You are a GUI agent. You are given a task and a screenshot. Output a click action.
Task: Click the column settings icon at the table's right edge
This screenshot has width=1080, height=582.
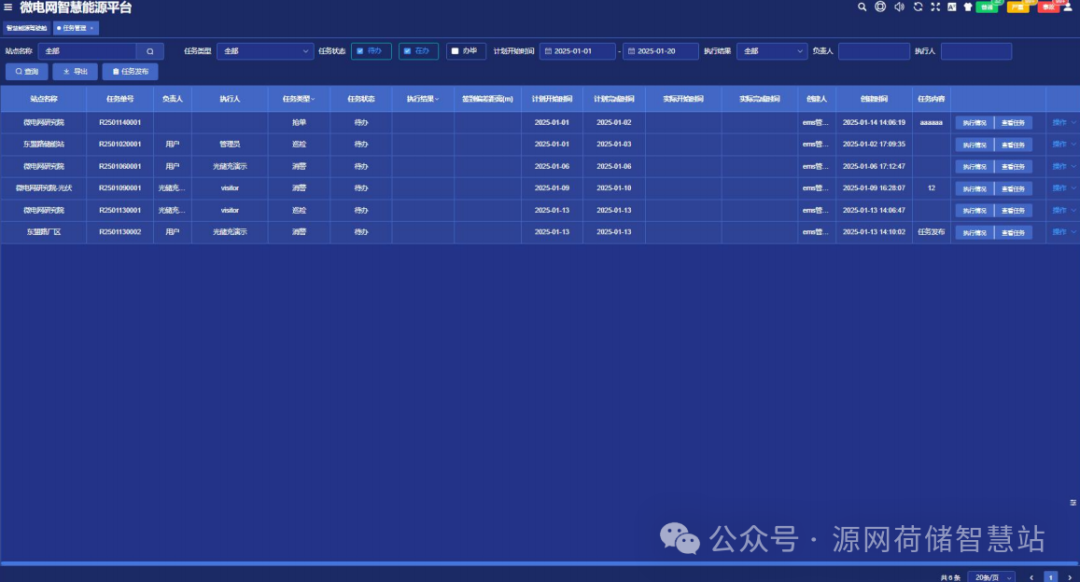(1072, 503)
